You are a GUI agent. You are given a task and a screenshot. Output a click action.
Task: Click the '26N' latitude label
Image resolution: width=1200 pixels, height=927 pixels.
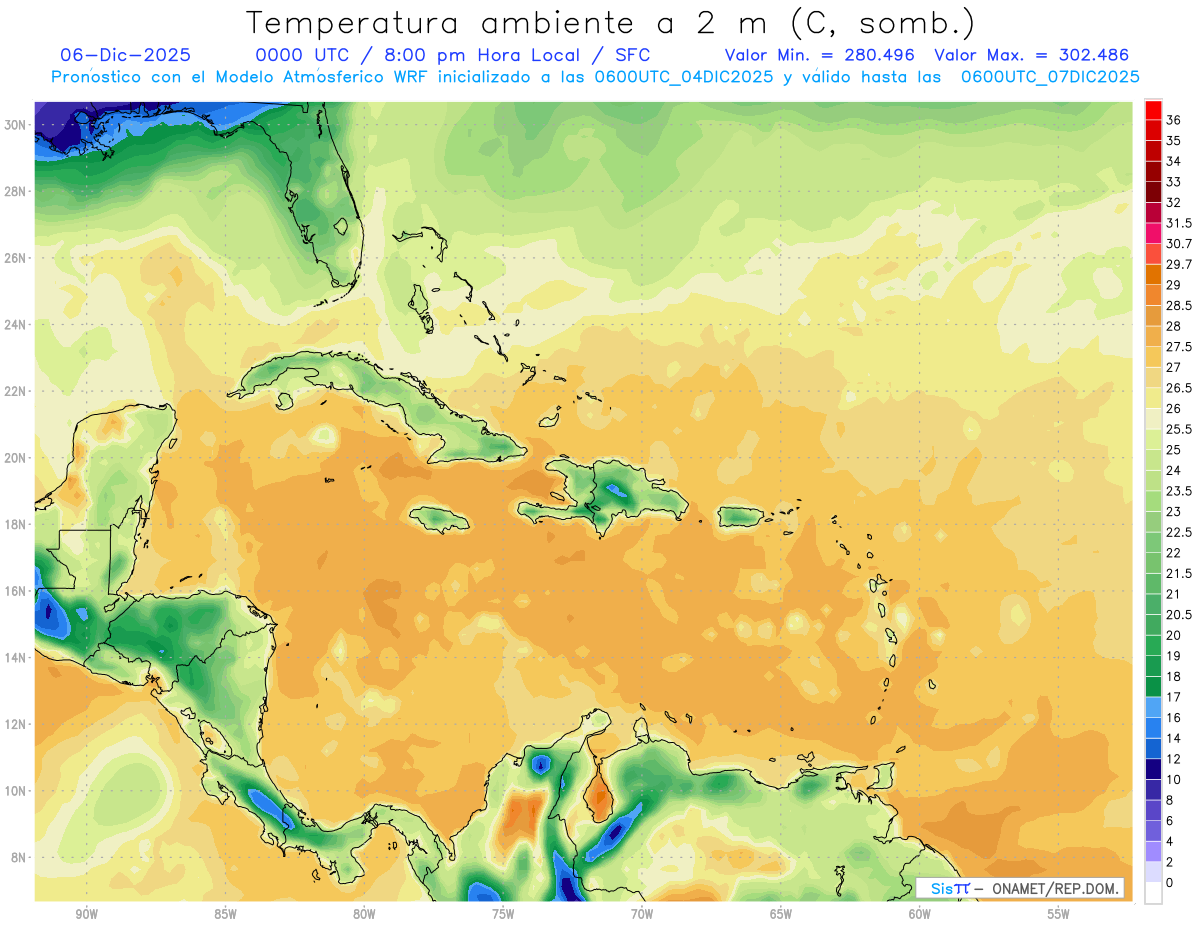[17, 258]
